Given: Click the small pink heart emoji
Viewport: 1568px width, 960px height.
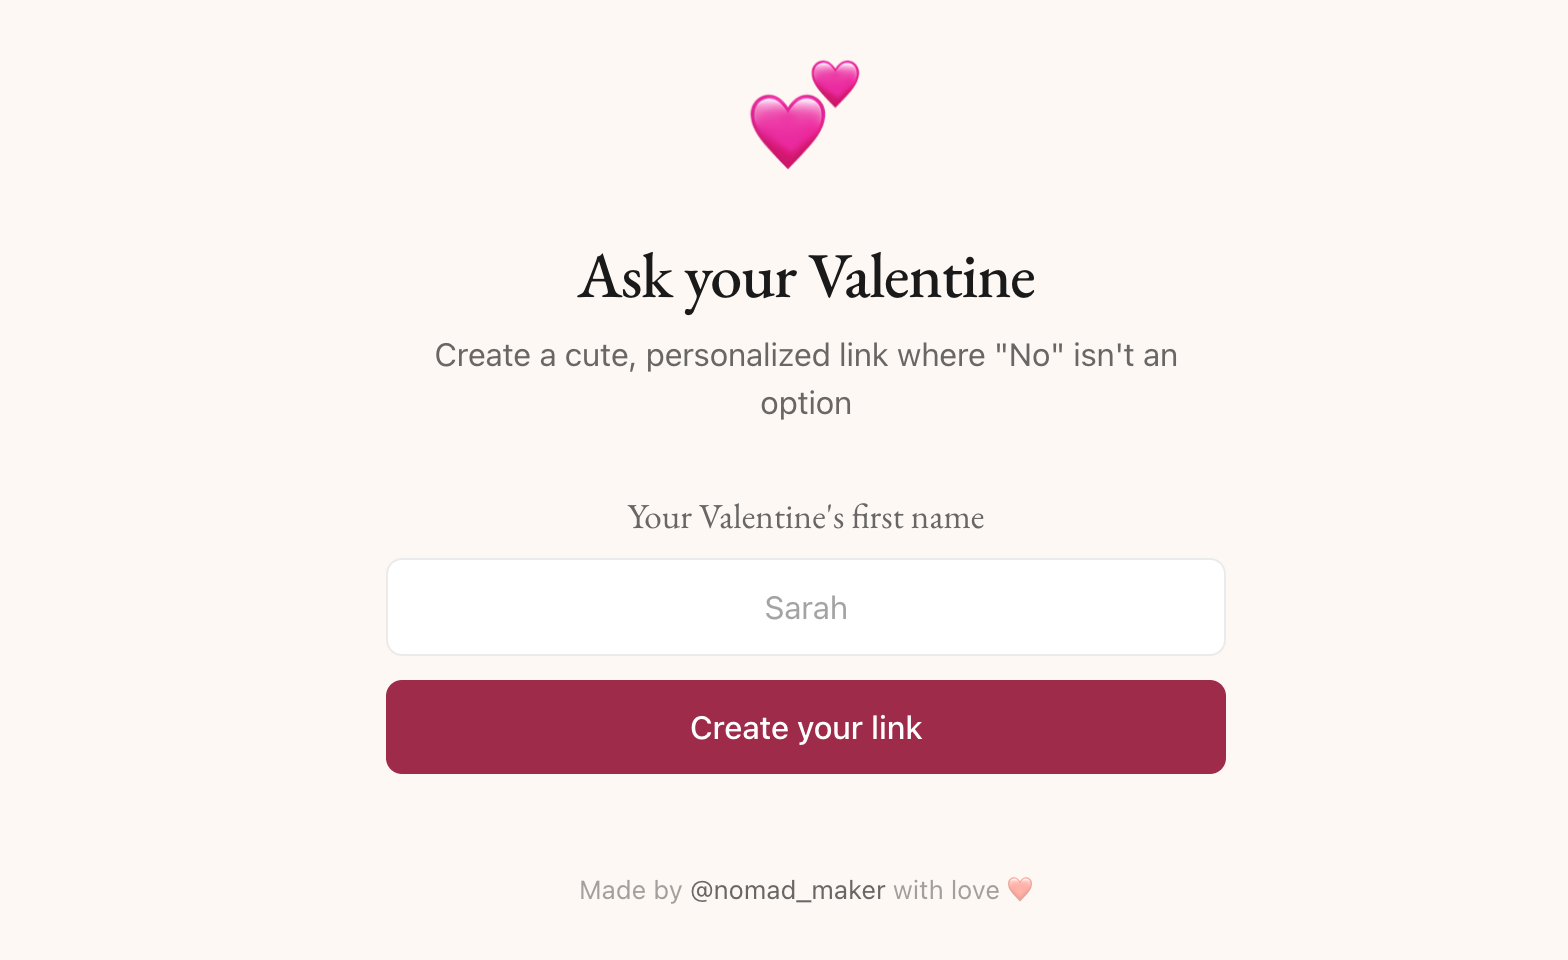Looking at the screenshot, I should tap(835, 81).
